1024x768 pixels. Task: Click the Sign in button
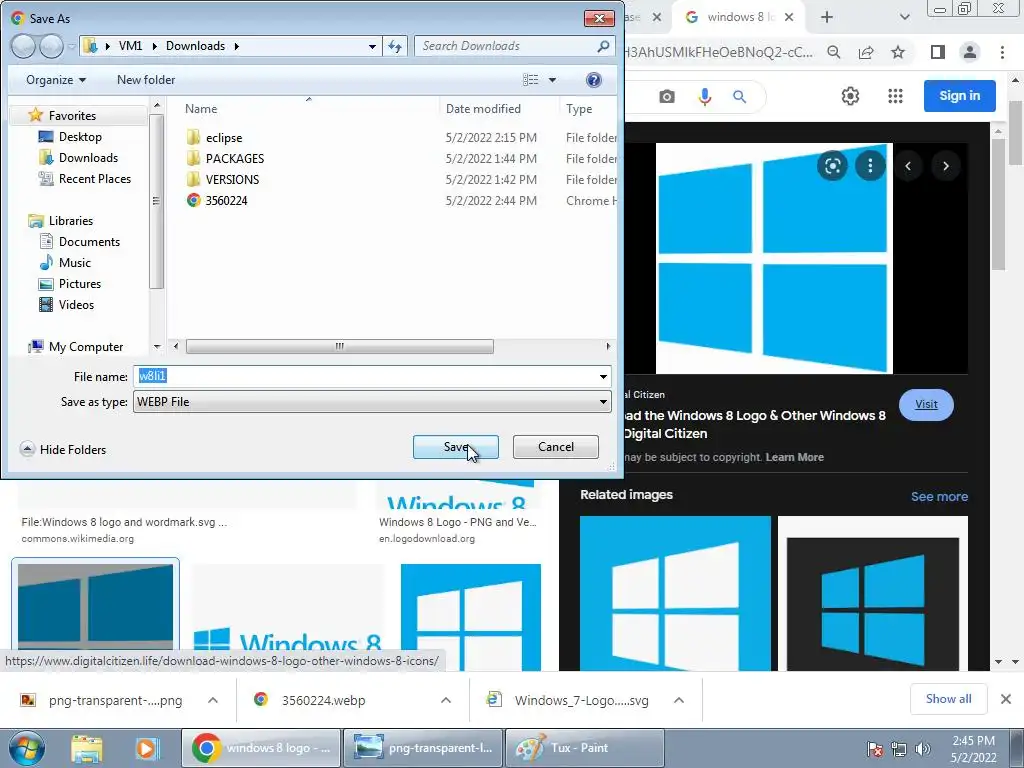point(959,96)
